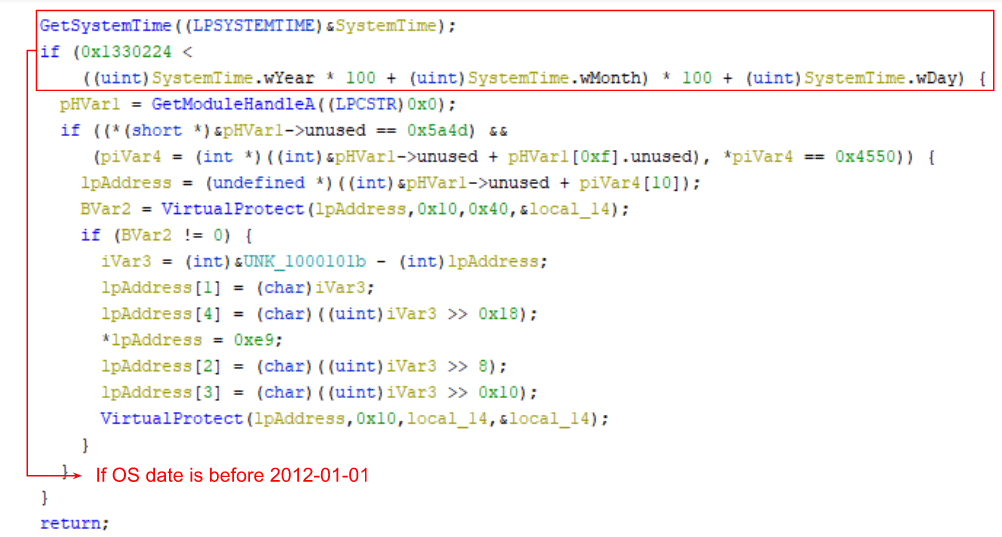Select the 0x4550 PE signature constant
The width and height of the screenshot is (1002, 537).
click(866, 157)
